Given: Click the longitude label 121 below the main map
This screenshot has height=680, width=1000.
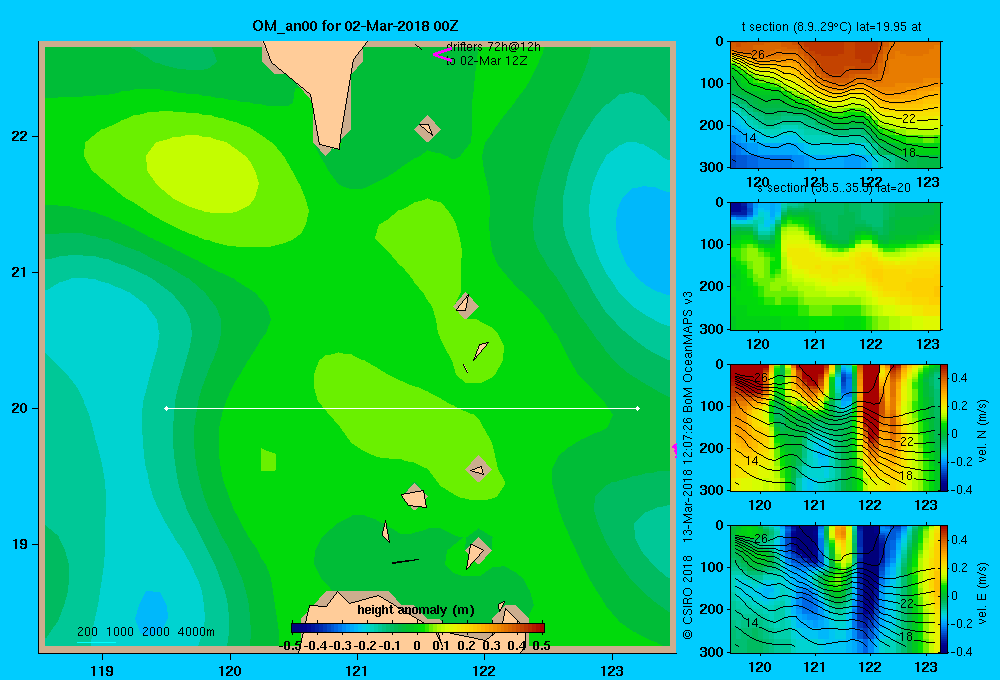Looking at the screenshot, I should [x=357, y=671].
